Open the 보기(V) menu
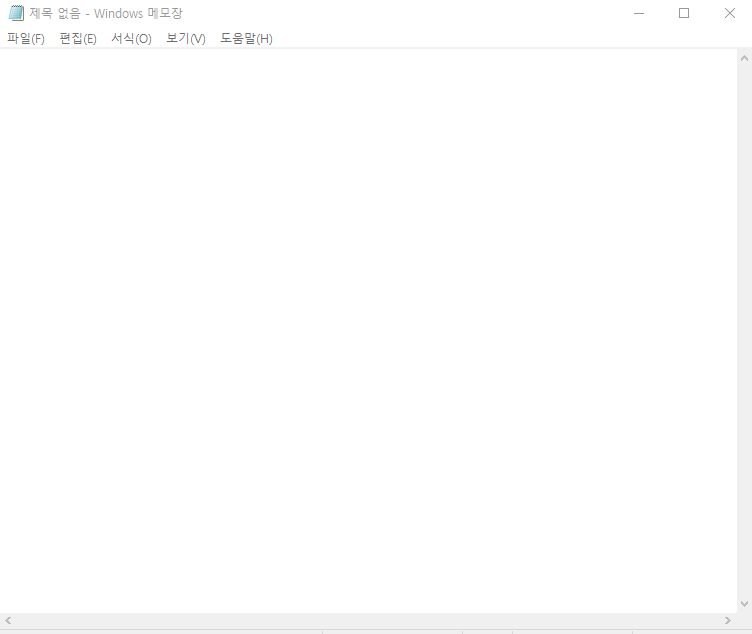 [x=186, y=38]
